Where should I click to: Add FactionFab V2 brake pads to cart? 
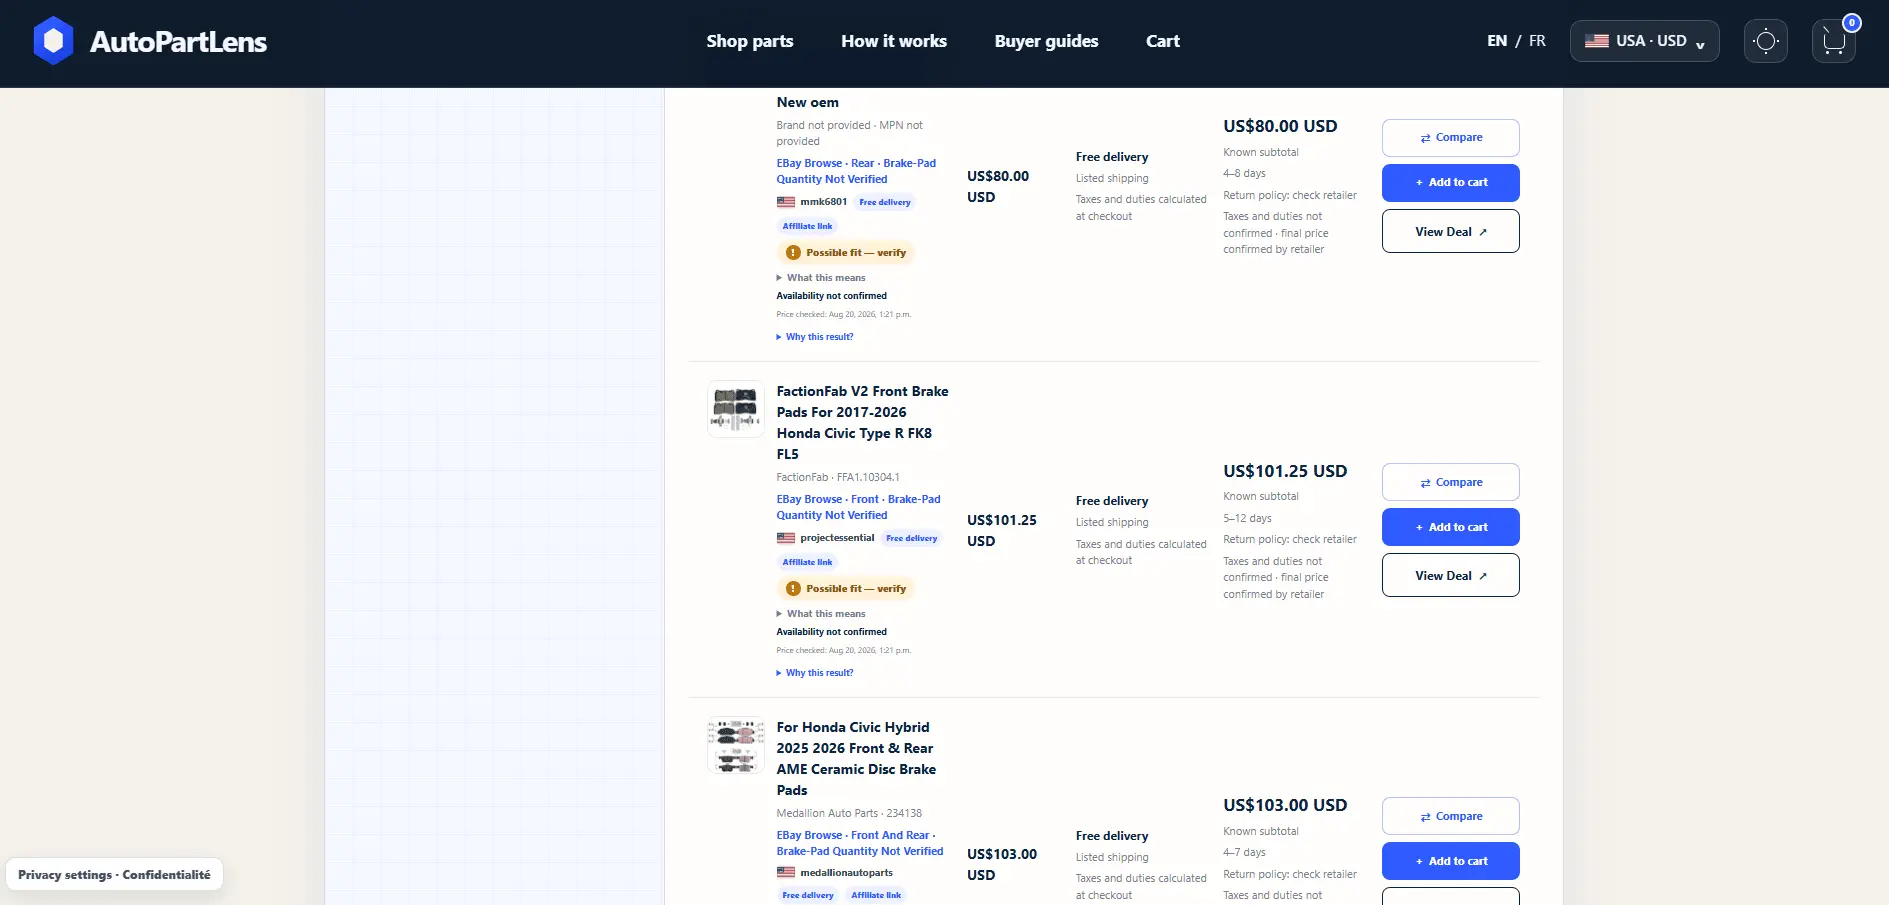point(1450,527)
